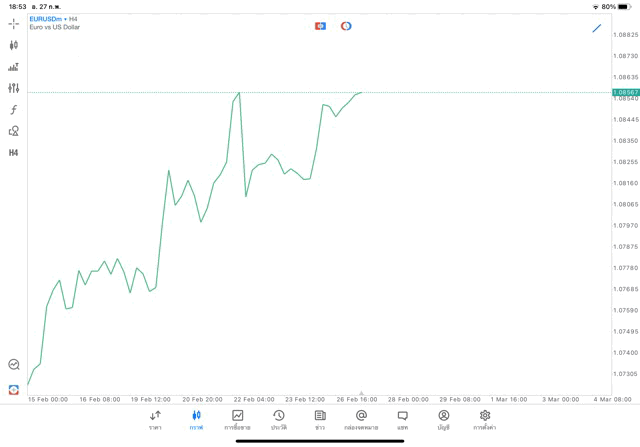Open chart settings sliders icon
The image size is (640, 447).
pyautogui.click(x=13, y=88)
